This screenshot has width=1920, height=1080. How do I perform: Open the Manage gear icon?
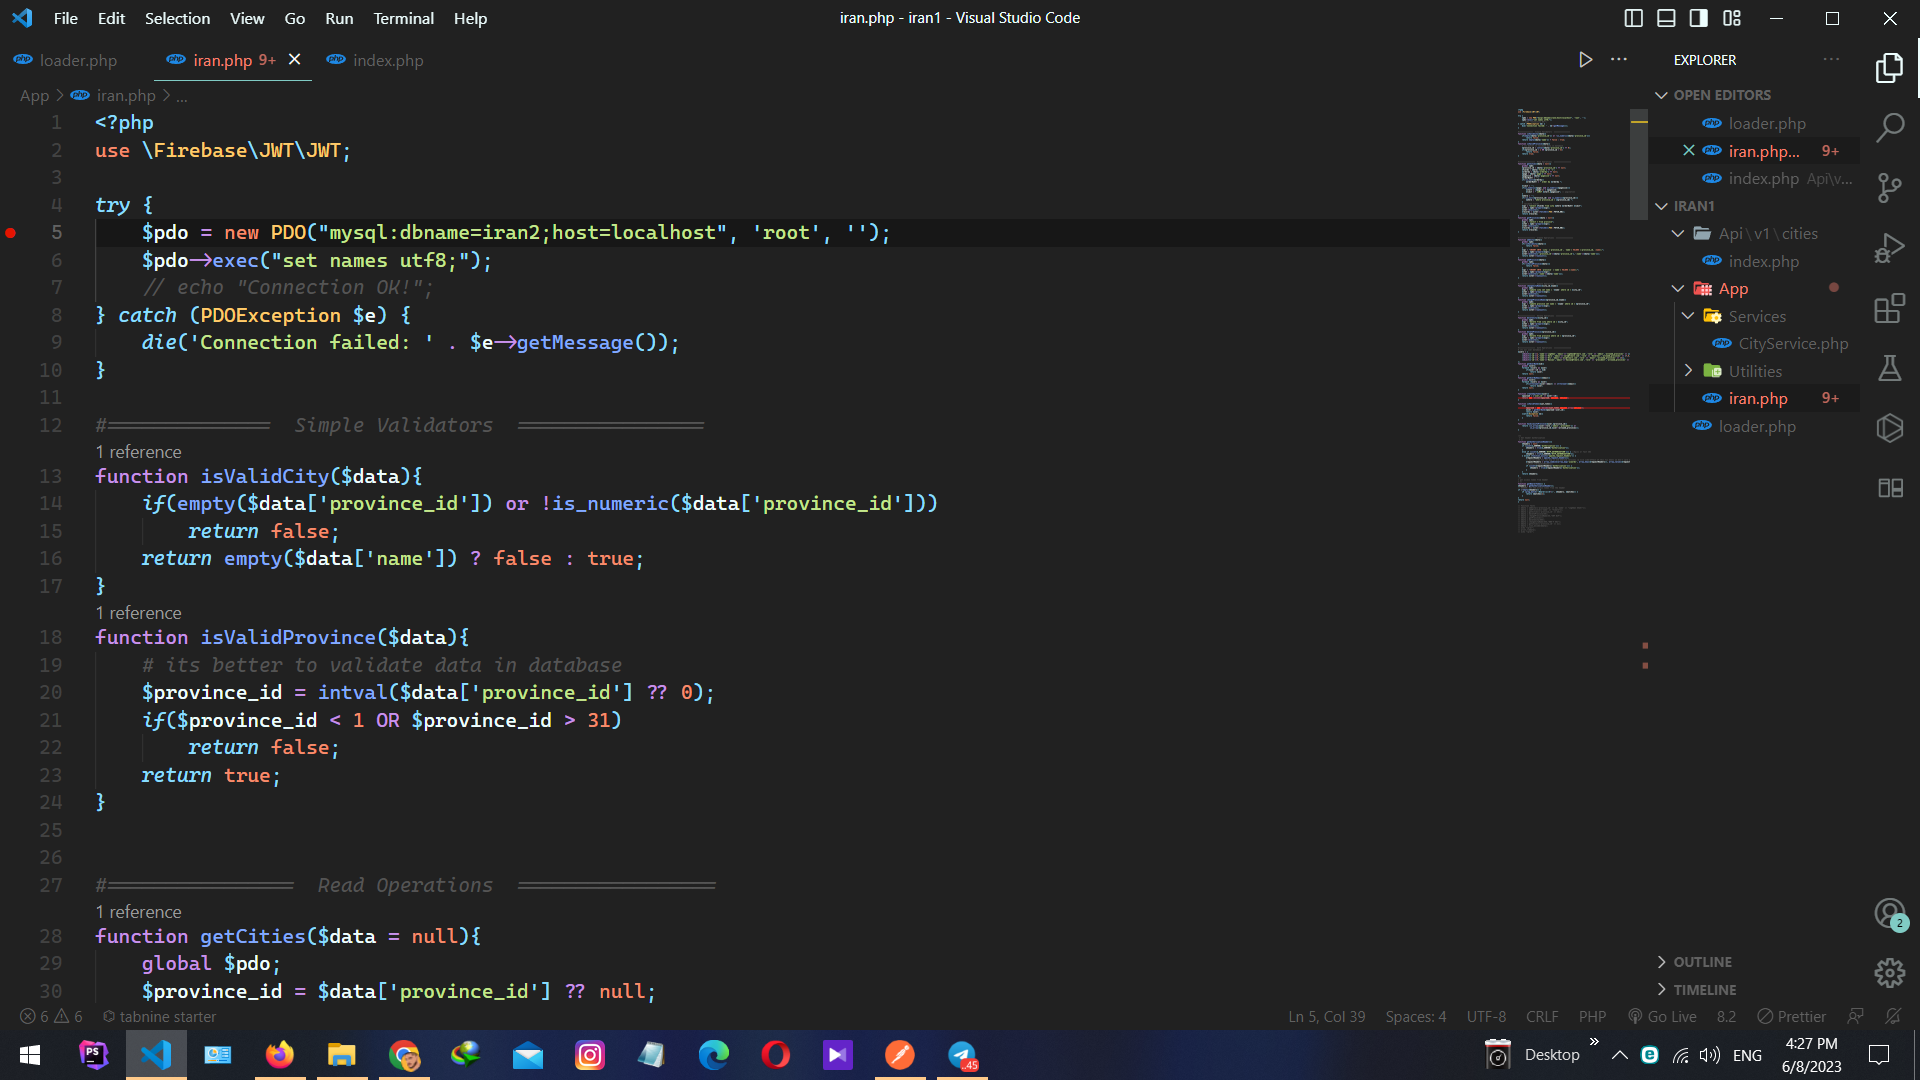coord(1889,973)
